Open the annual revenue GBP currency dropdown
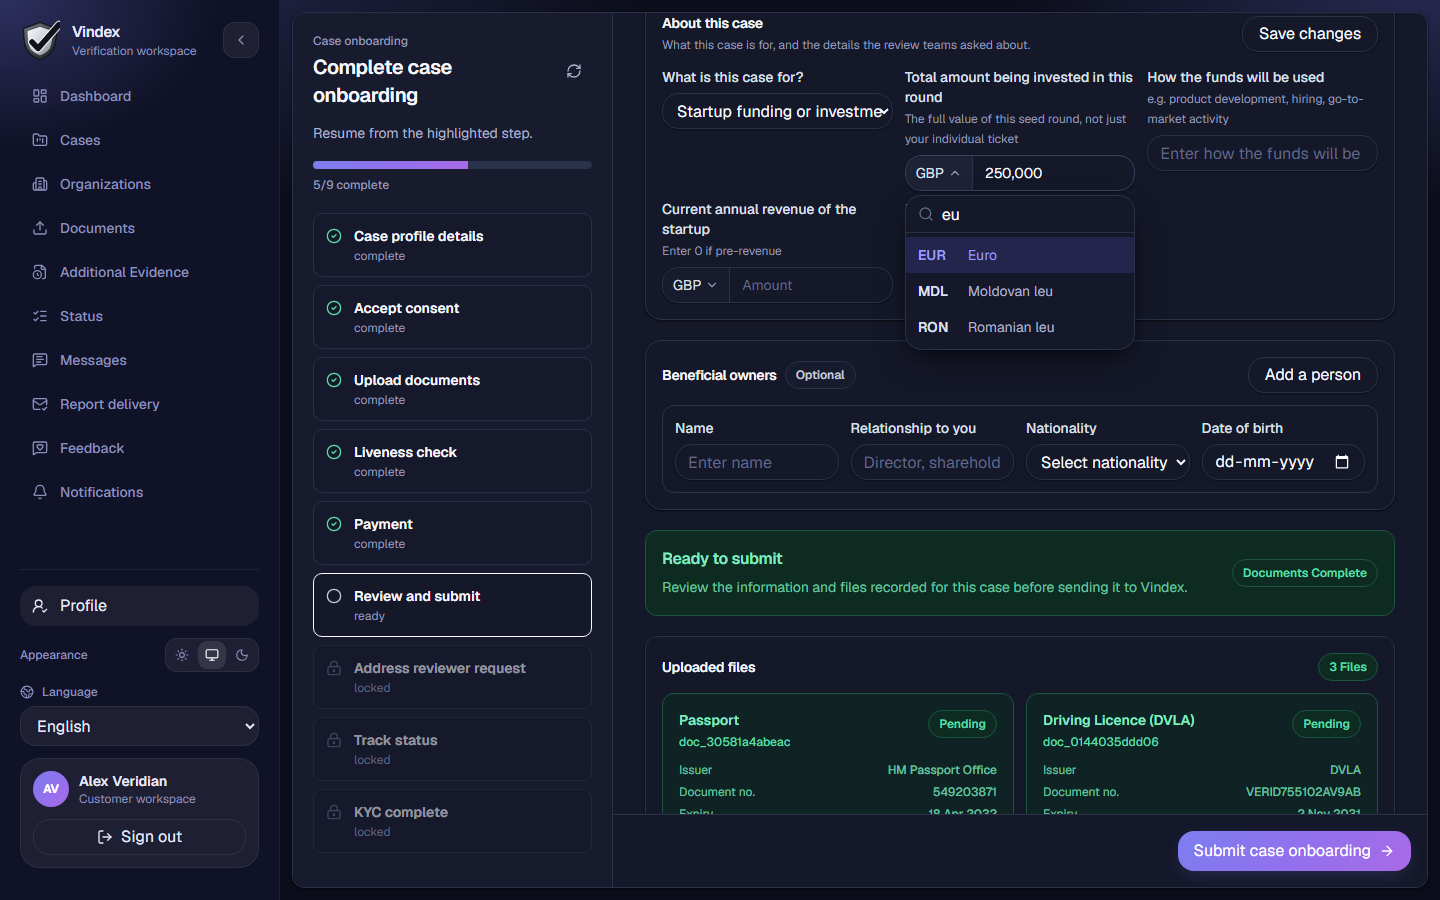This screenshot has width=1440, height=900. [x=695, y=285]
